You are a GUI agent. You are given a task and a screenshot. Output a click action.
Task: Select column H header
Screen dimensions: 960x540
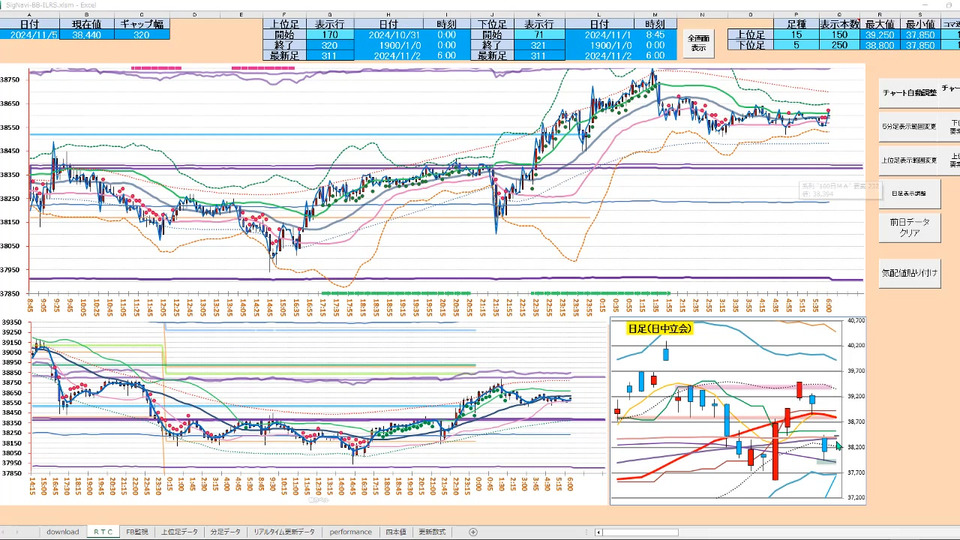388,14
